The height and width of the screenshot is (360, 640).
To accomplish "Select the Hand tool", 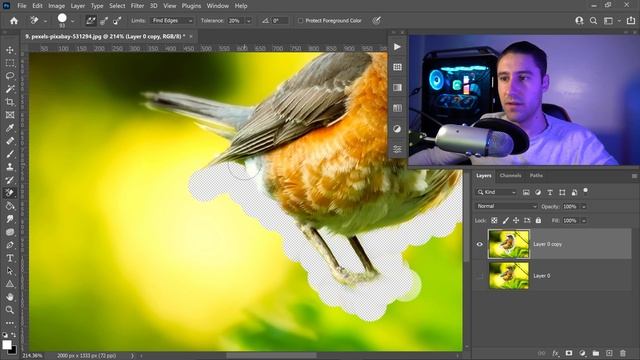I will (x=10, y=297).
